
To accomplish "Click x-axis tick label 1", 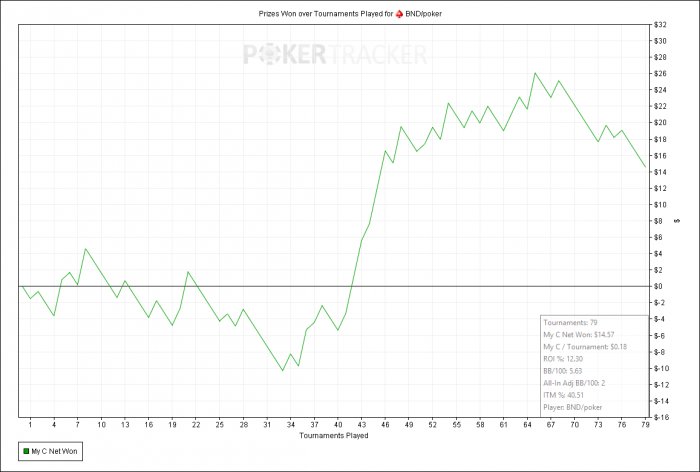I will pyautogui.click(x=30, y=425).
